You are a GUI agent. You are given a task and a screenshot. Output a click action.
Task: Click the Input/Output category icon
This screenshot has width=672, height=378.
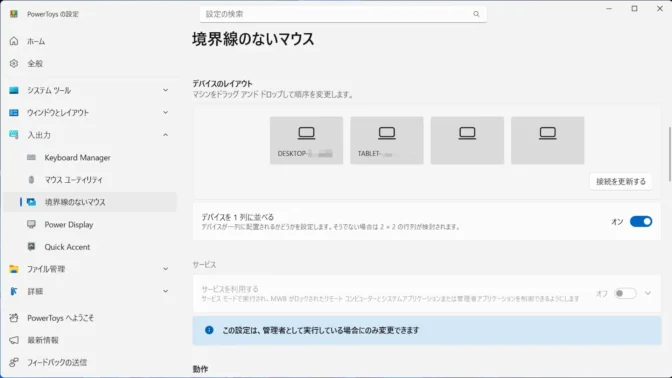click(14, 135)
